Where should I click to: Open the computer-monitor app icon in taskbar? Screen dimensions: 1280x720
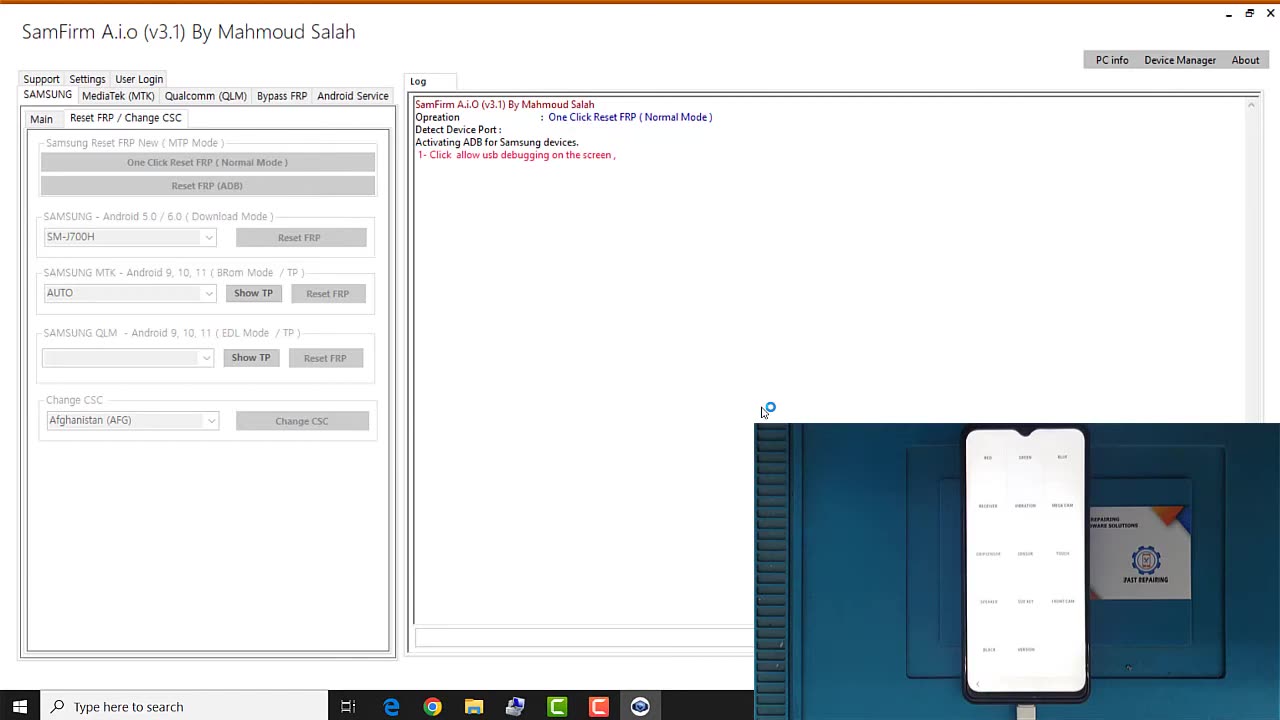tap(515, 707)
